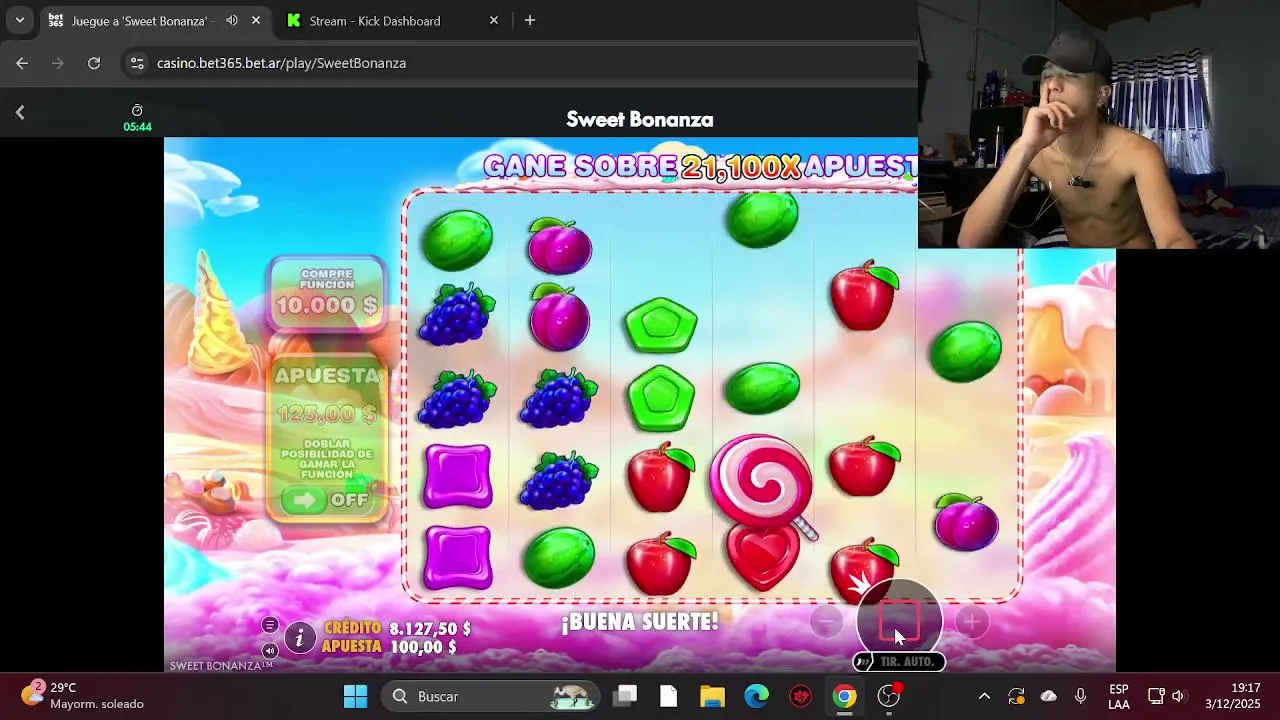1280x720 pixels.
Task: View site information icon in address bar
Action: coord(137,63)
